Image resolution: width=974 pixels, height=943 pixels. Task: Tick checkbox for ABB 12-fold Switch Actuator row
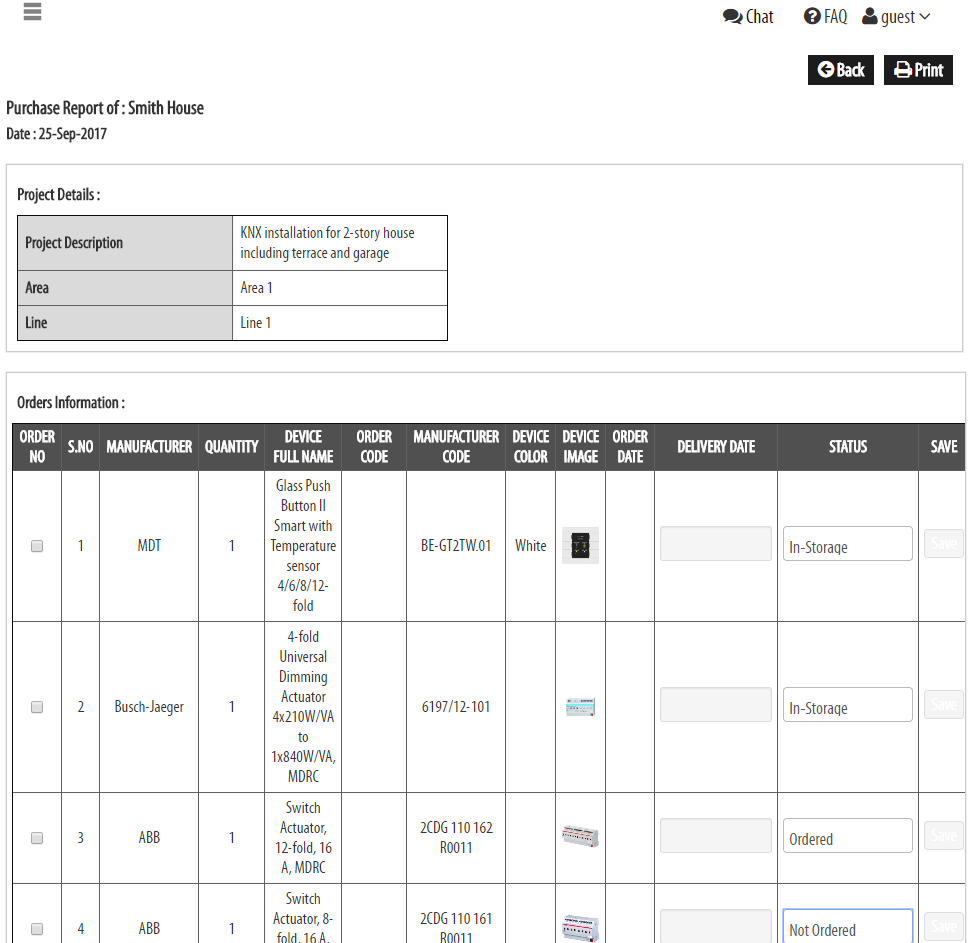pos(37,838)
